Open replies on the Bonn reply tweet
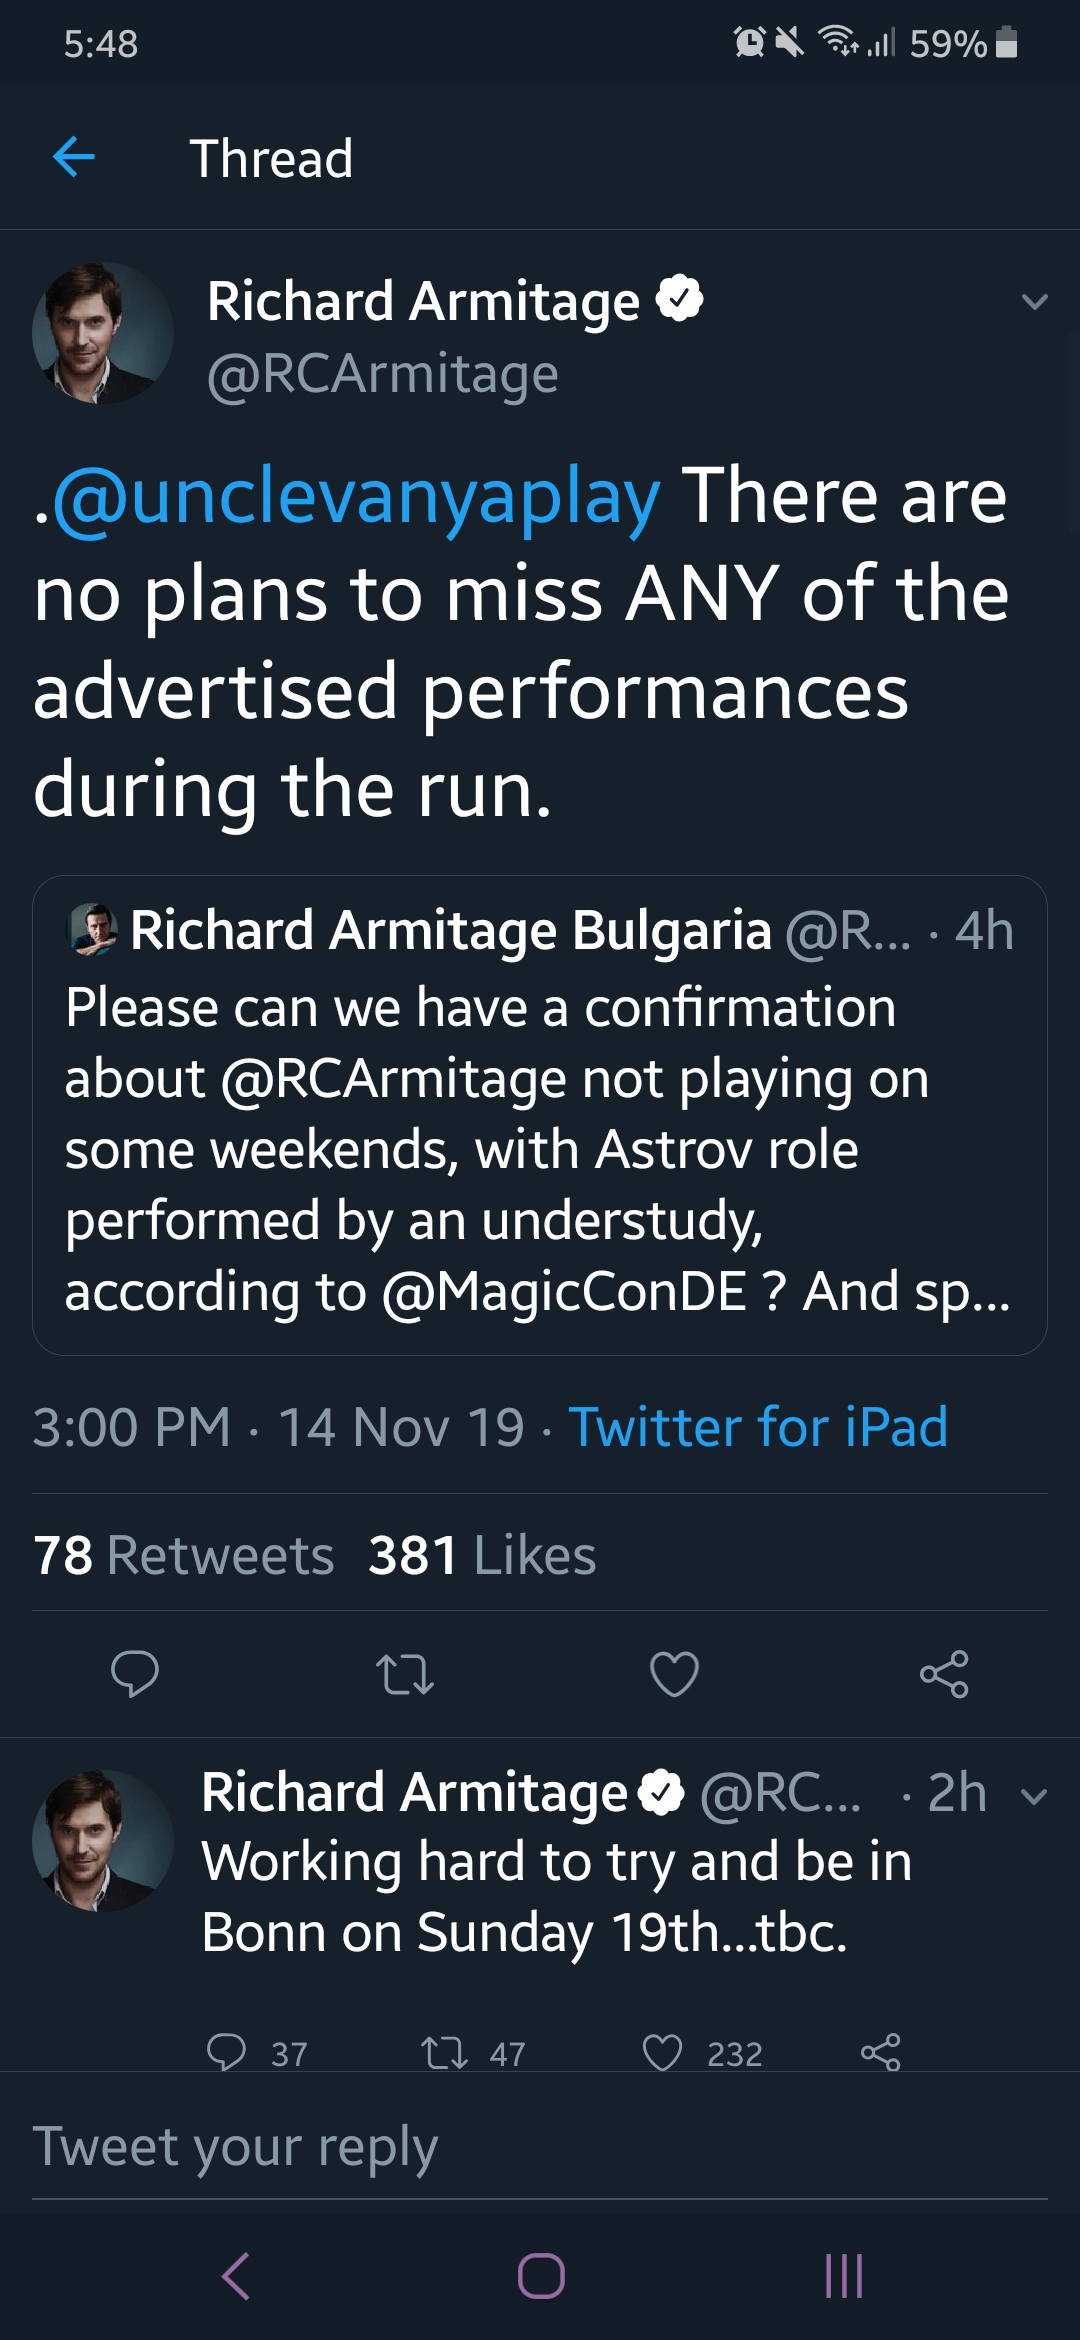1080x2340 pixels. click(x=227, y=2052)
